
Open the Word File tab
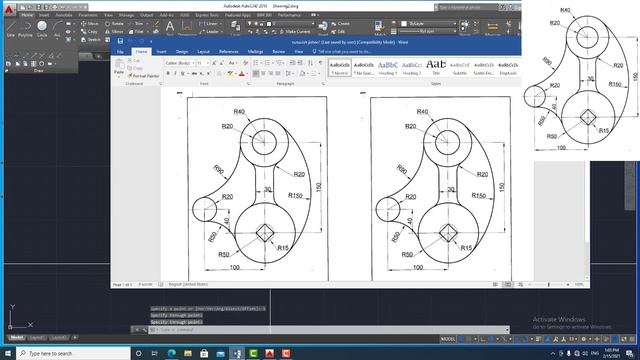click(x=120, y=52)
